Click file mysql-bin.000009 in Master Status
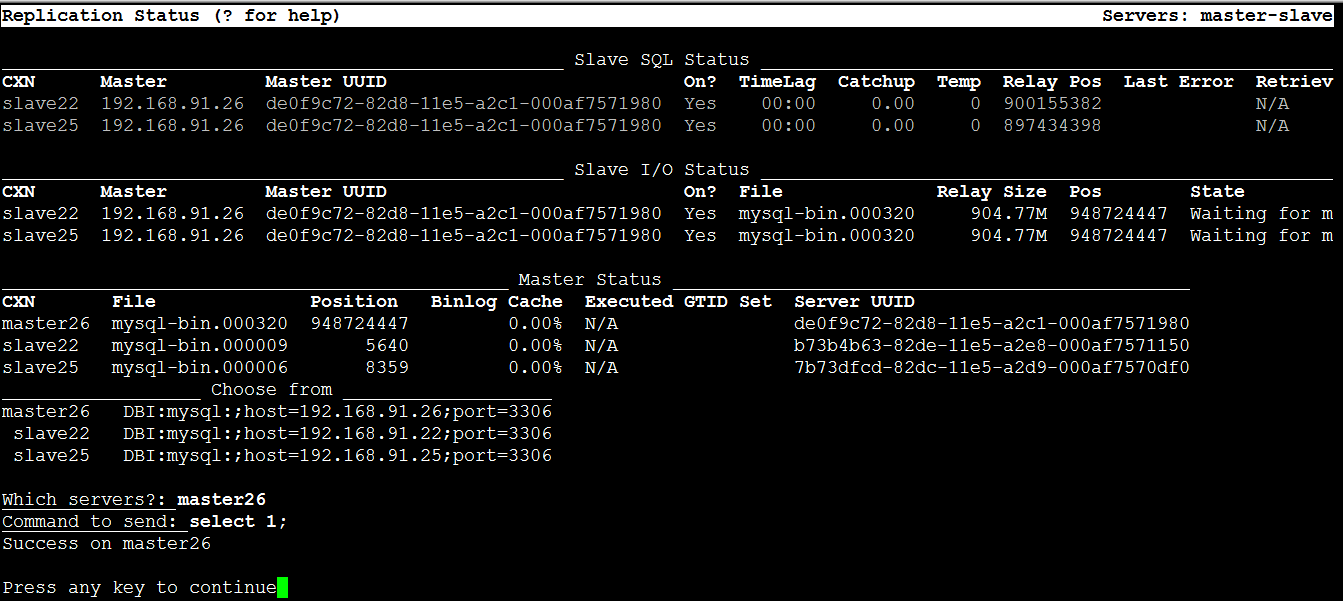The width and height of the screenshot is (1343, 601). (x=200, y=346)
